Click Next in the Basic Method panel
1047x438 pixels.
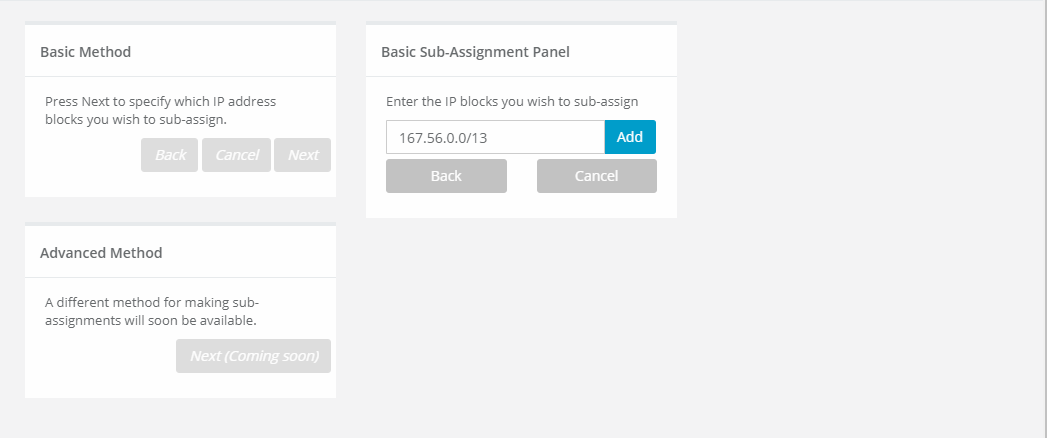point(302,155)
